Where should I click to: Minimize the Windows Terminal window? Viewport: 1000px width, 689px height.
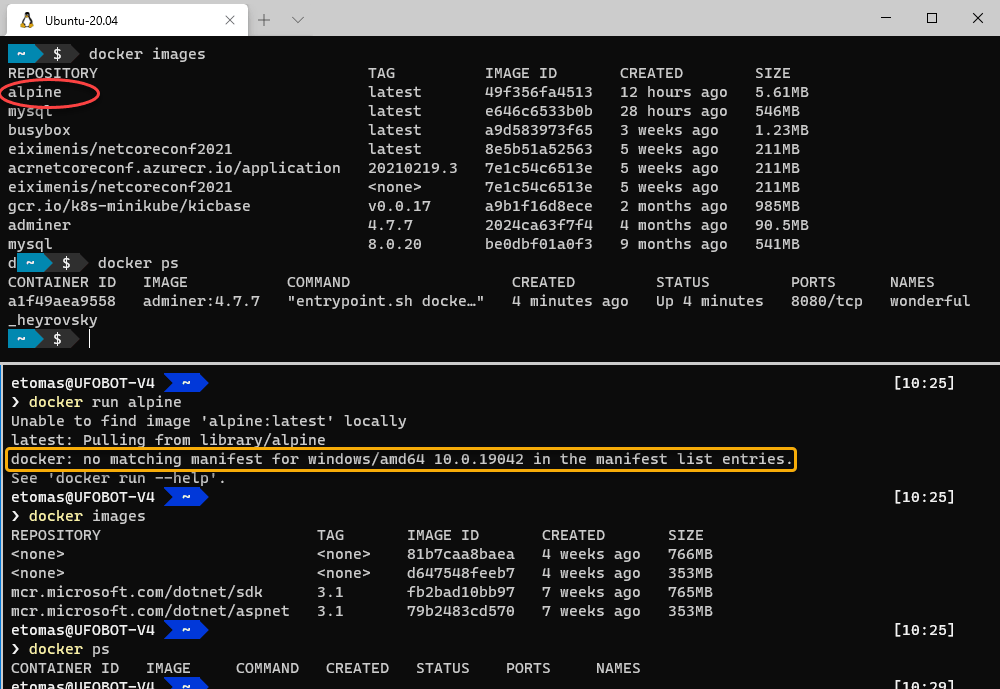coord(885,18)
